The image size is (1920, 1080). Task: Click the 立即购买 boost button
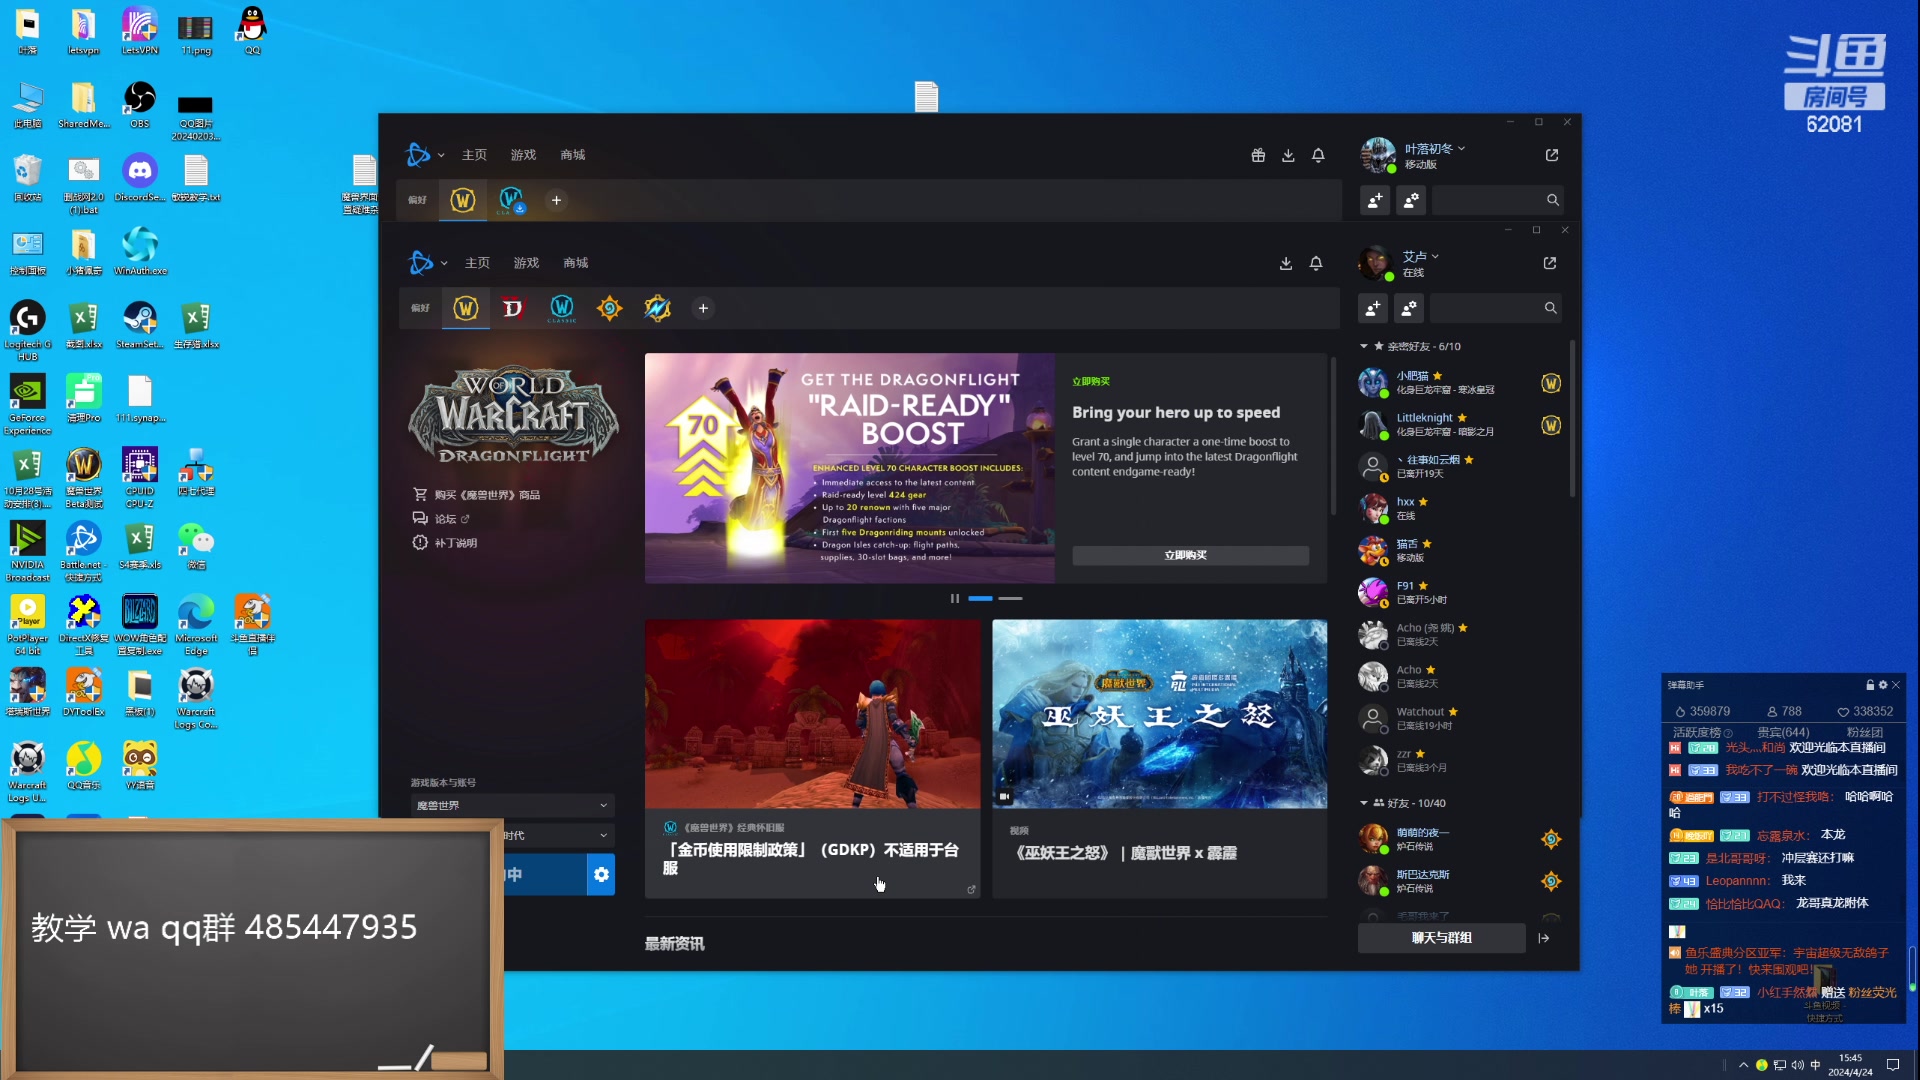point(1190,555)
